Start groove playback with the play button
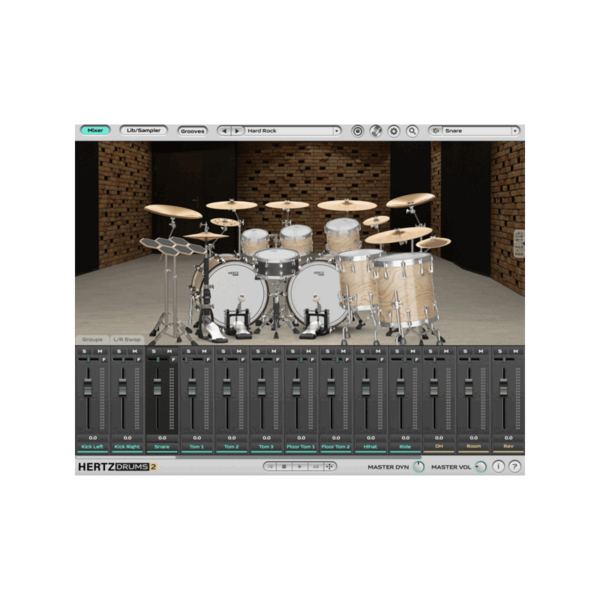 pos(300,466)
